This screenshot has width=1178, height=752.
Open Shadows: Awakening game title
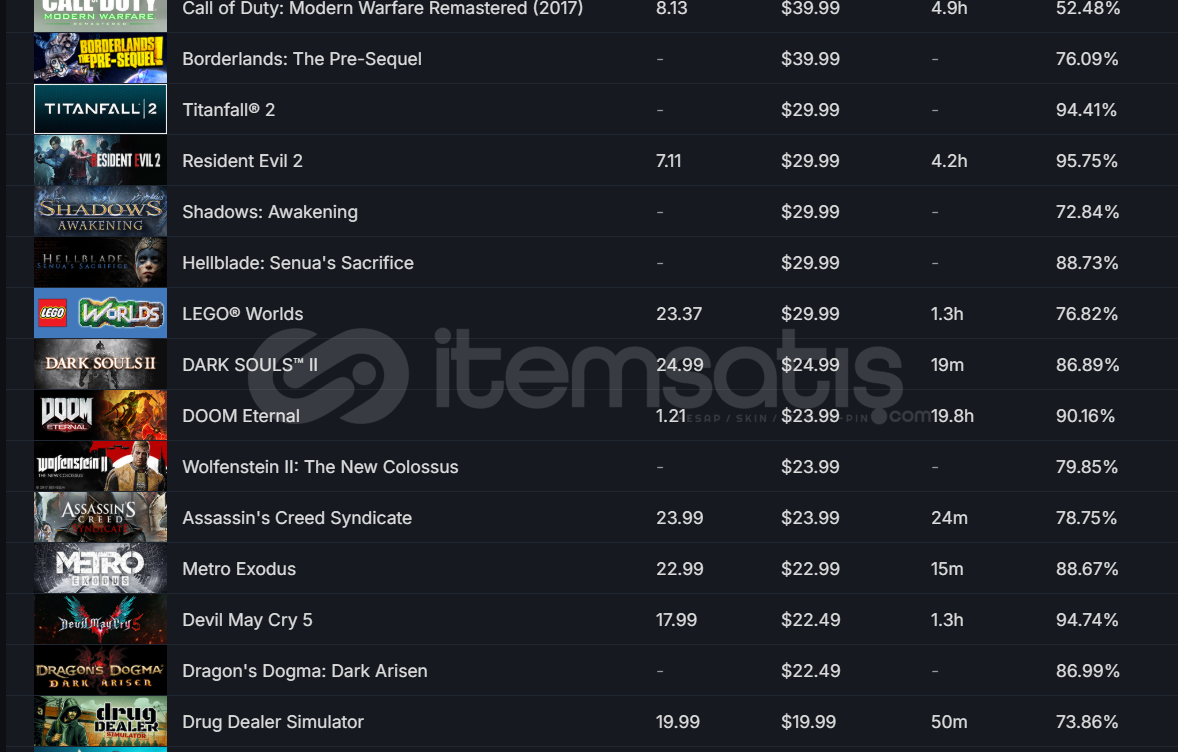click(x=270, y=212)
